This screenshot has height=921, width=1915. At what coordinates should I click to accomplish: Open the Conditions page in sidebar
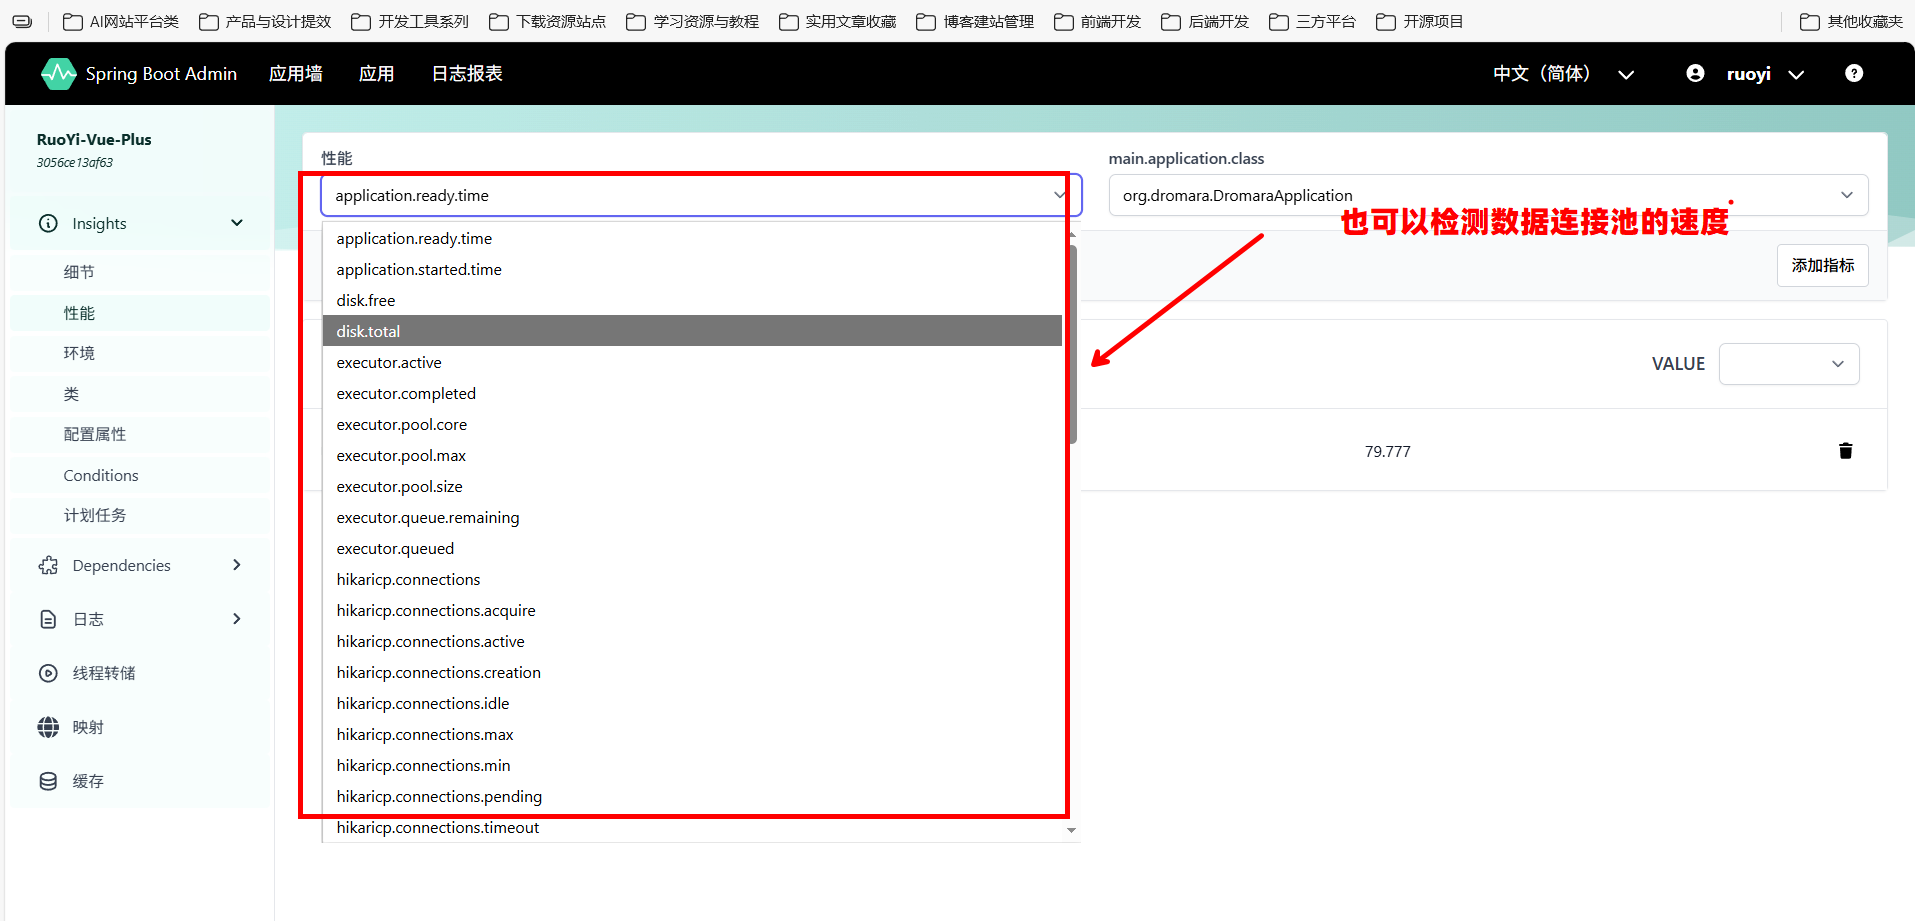(101, 475)
